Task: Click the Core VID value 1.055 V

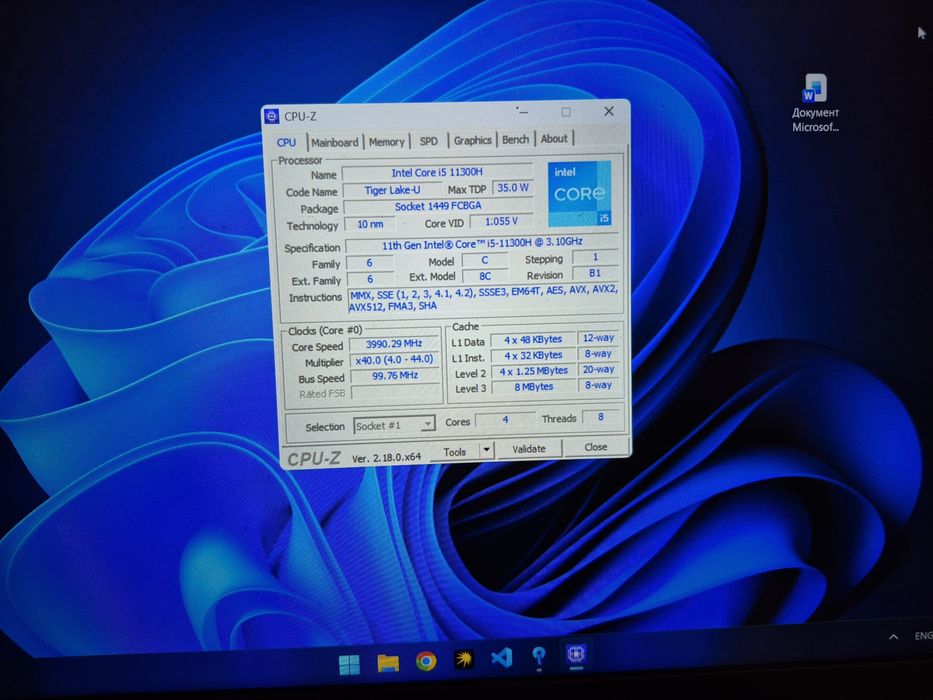Action: point(502,221)
